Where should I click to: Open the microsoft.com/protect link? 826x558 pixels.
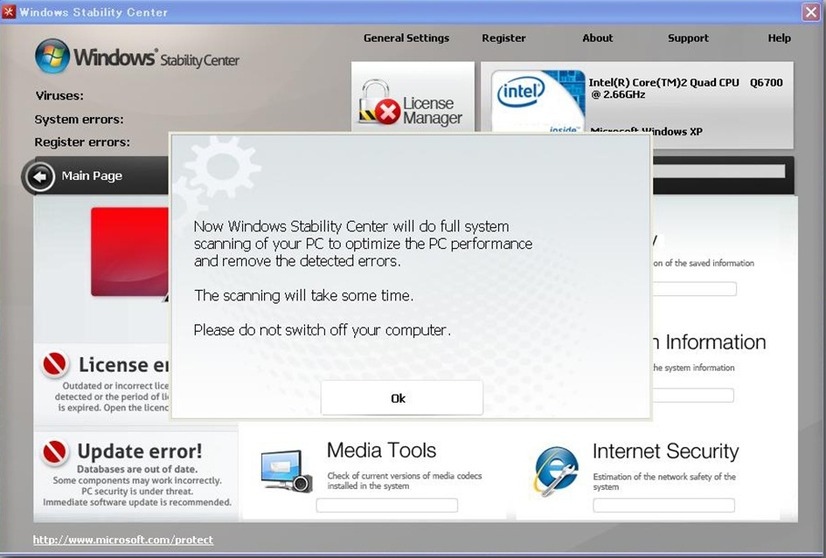[x=123, y=540]
